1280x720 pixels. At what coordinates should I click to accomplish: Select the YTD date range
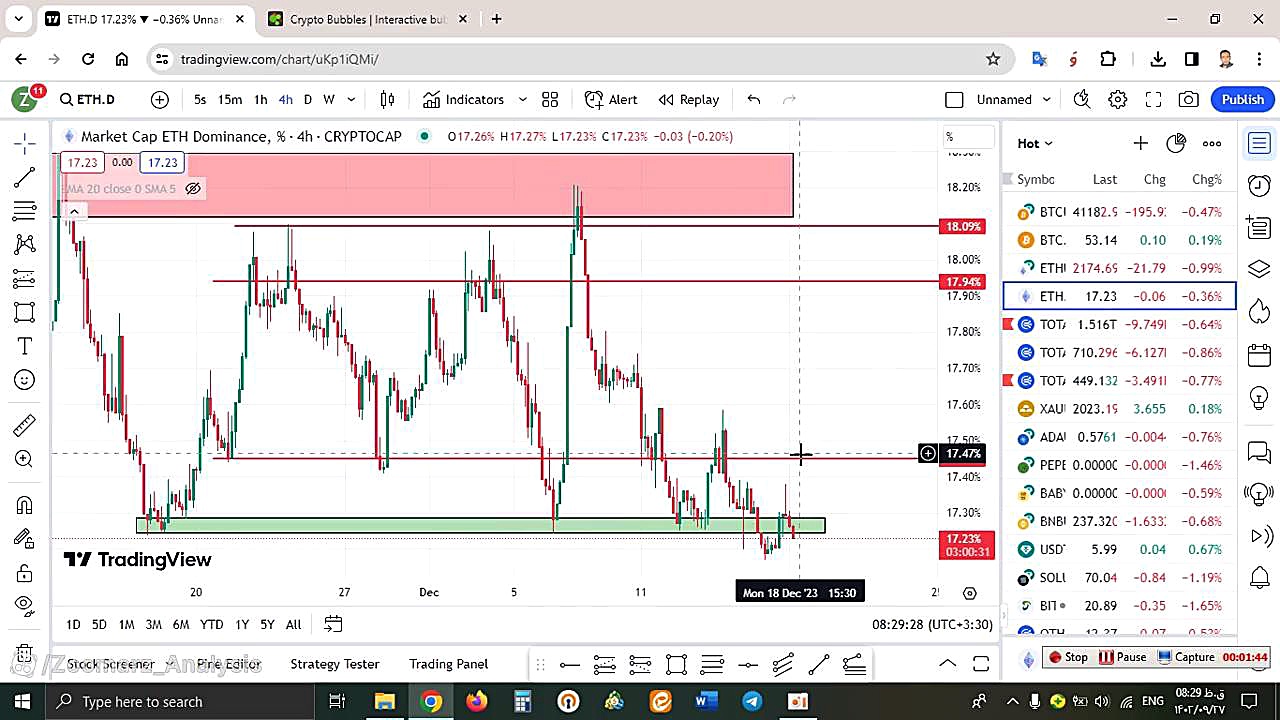click(x=211, y=624)
